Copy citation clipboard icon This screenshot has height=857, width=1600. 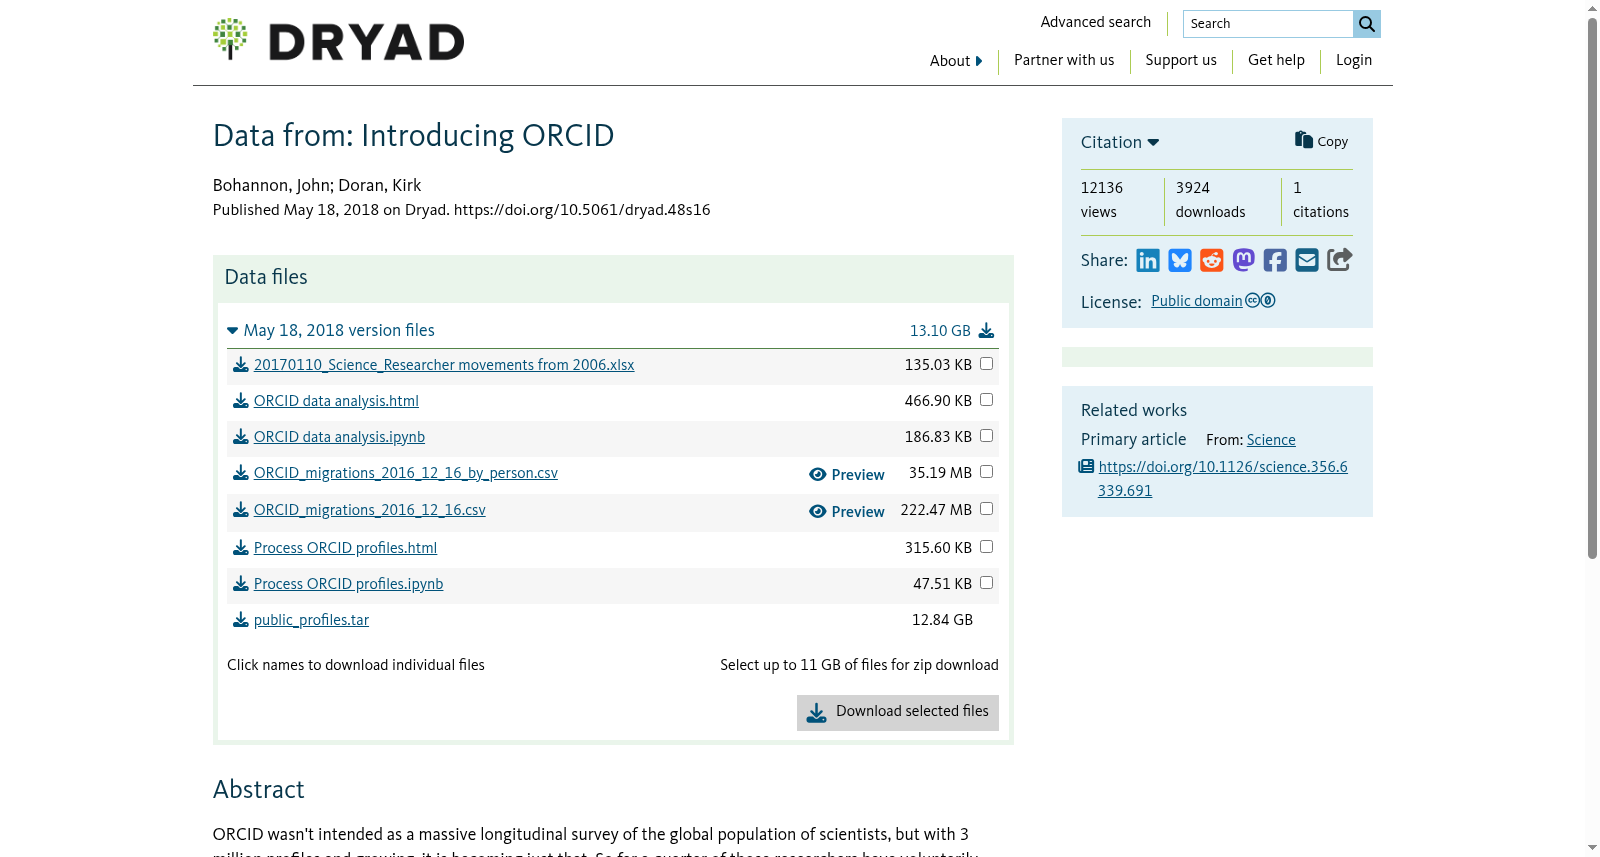1303,140
